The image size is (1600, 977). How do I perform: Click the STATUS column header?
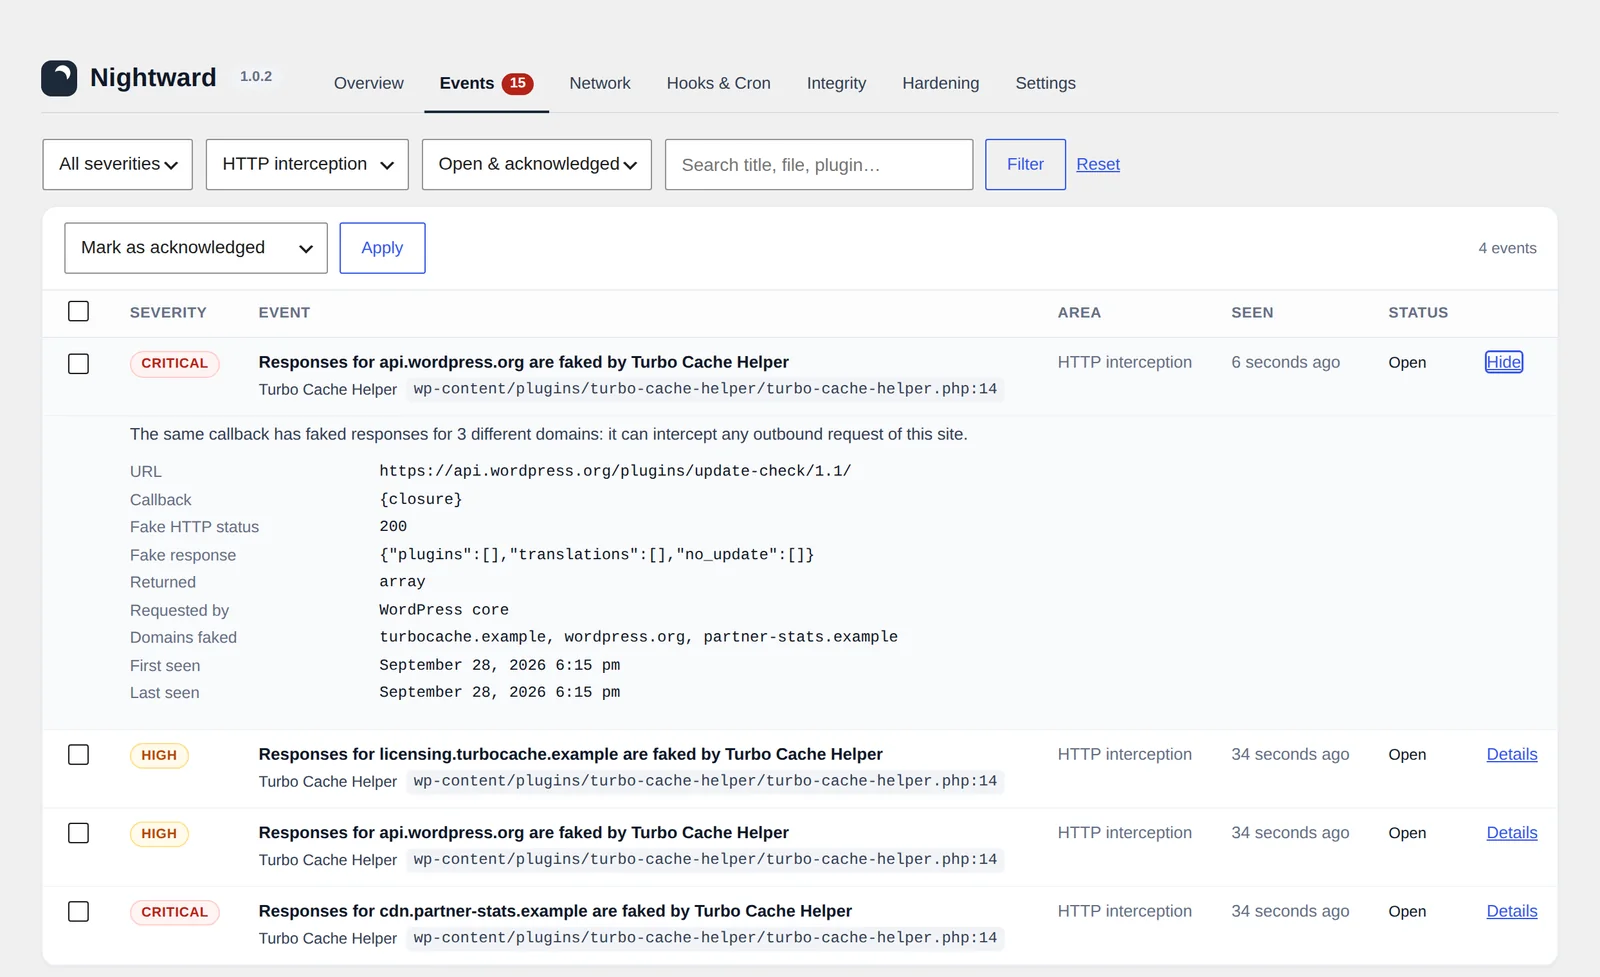click(x=1418, y=312)
